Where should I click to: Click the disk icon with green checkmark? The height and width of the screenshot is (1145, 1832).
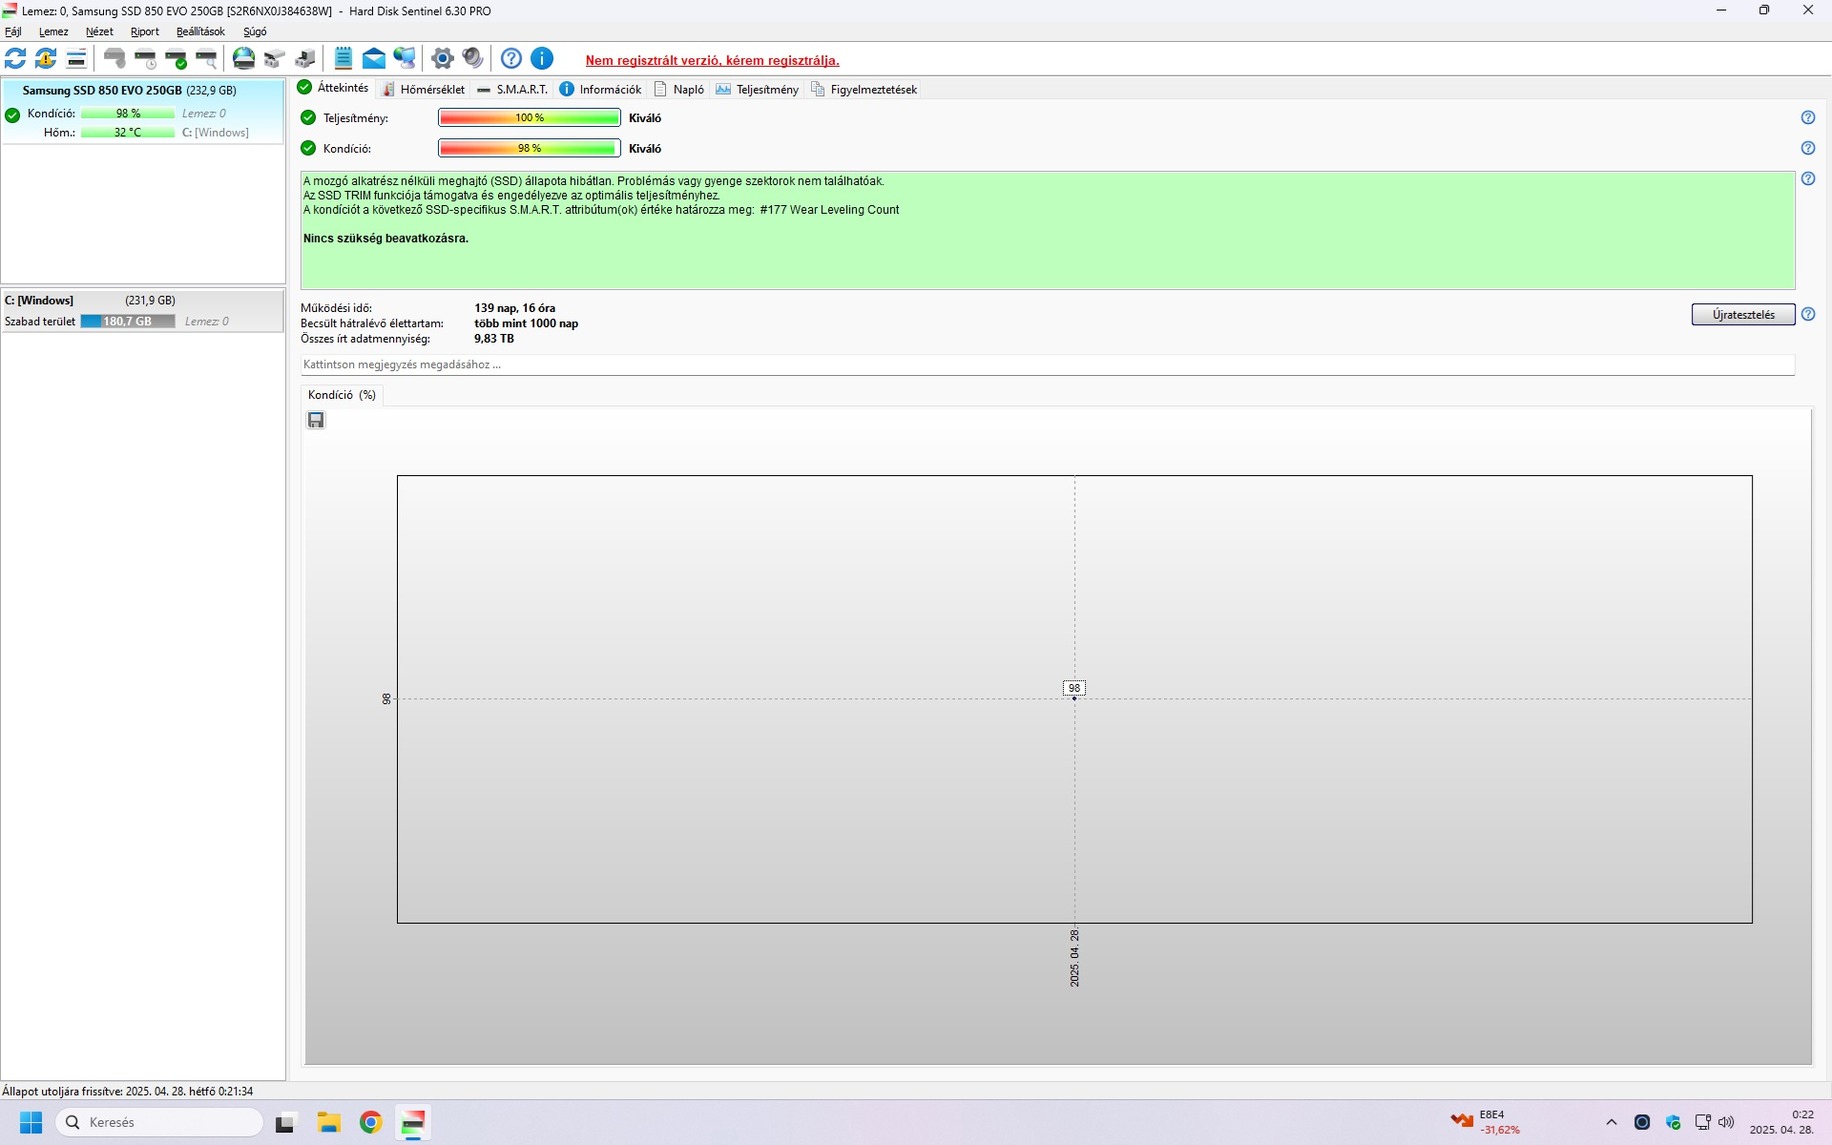coord(176,58)
